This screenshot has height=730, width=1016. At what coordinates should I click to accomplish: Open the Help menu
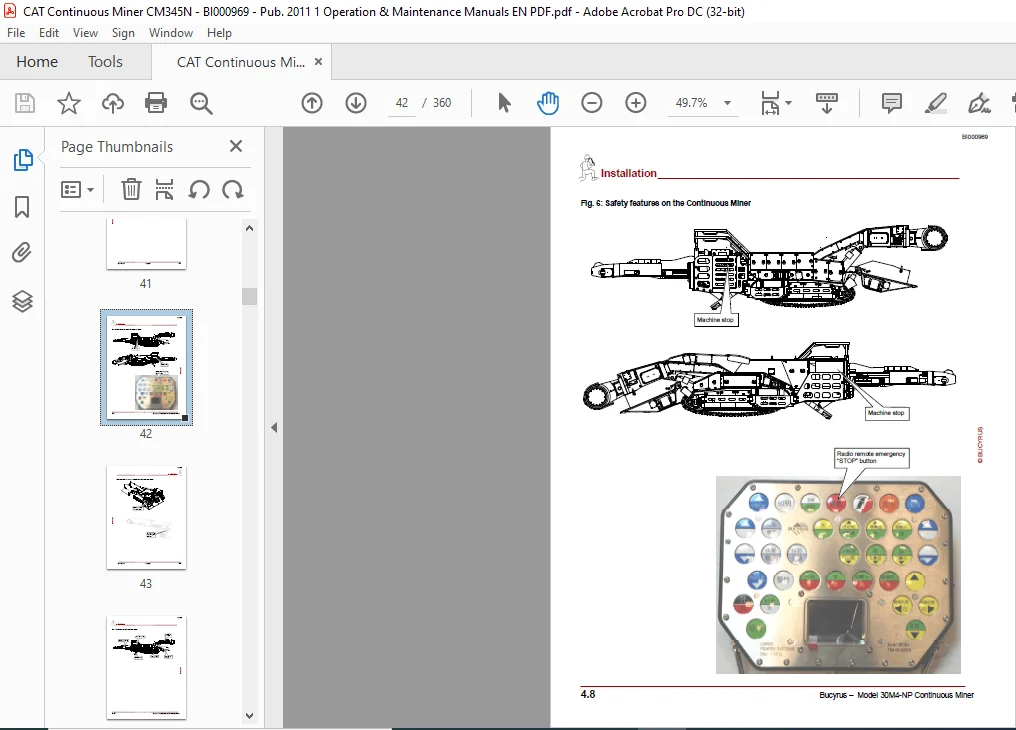219,32
